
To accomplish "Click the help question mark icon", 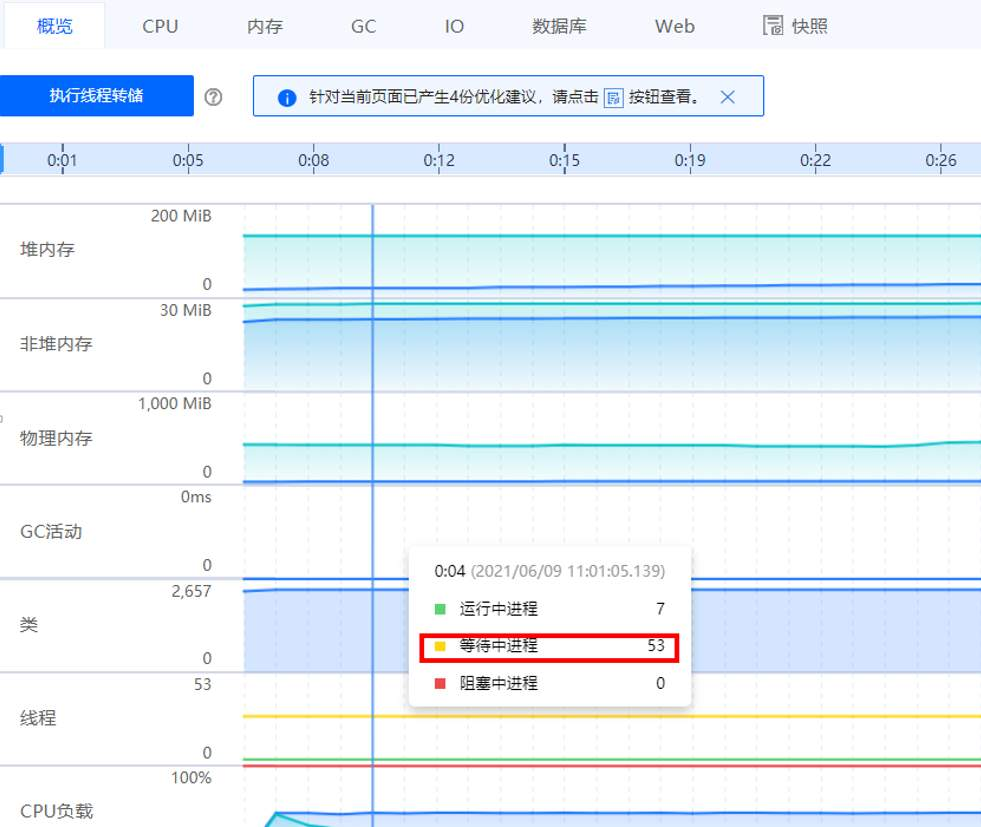I will [213, 97].
